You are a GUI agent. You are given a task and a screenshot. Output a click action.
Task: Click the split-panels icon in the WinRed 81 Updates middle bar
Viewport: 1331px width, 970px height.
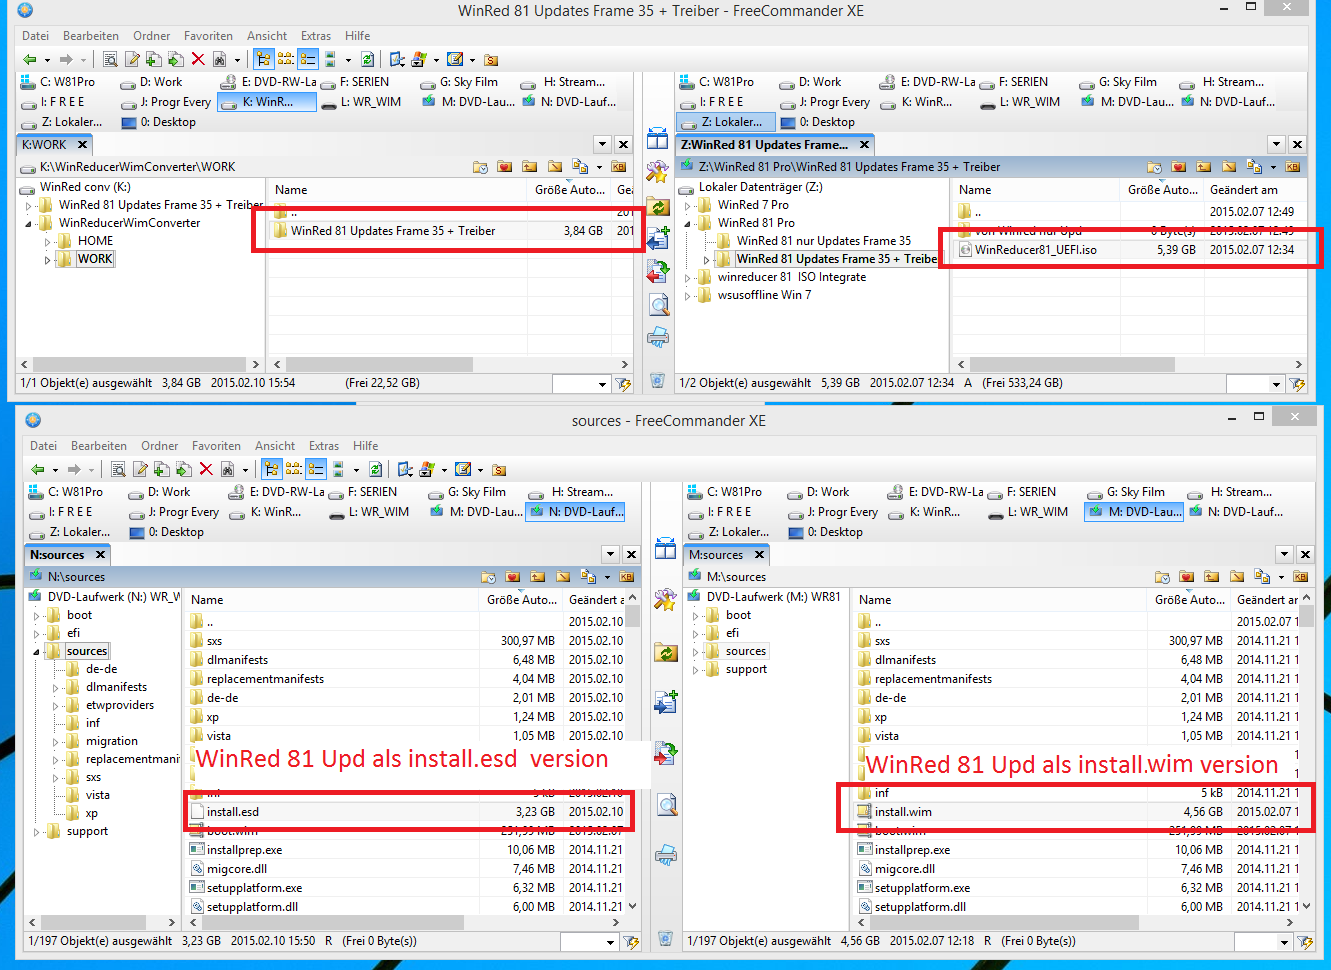(657, 138)
